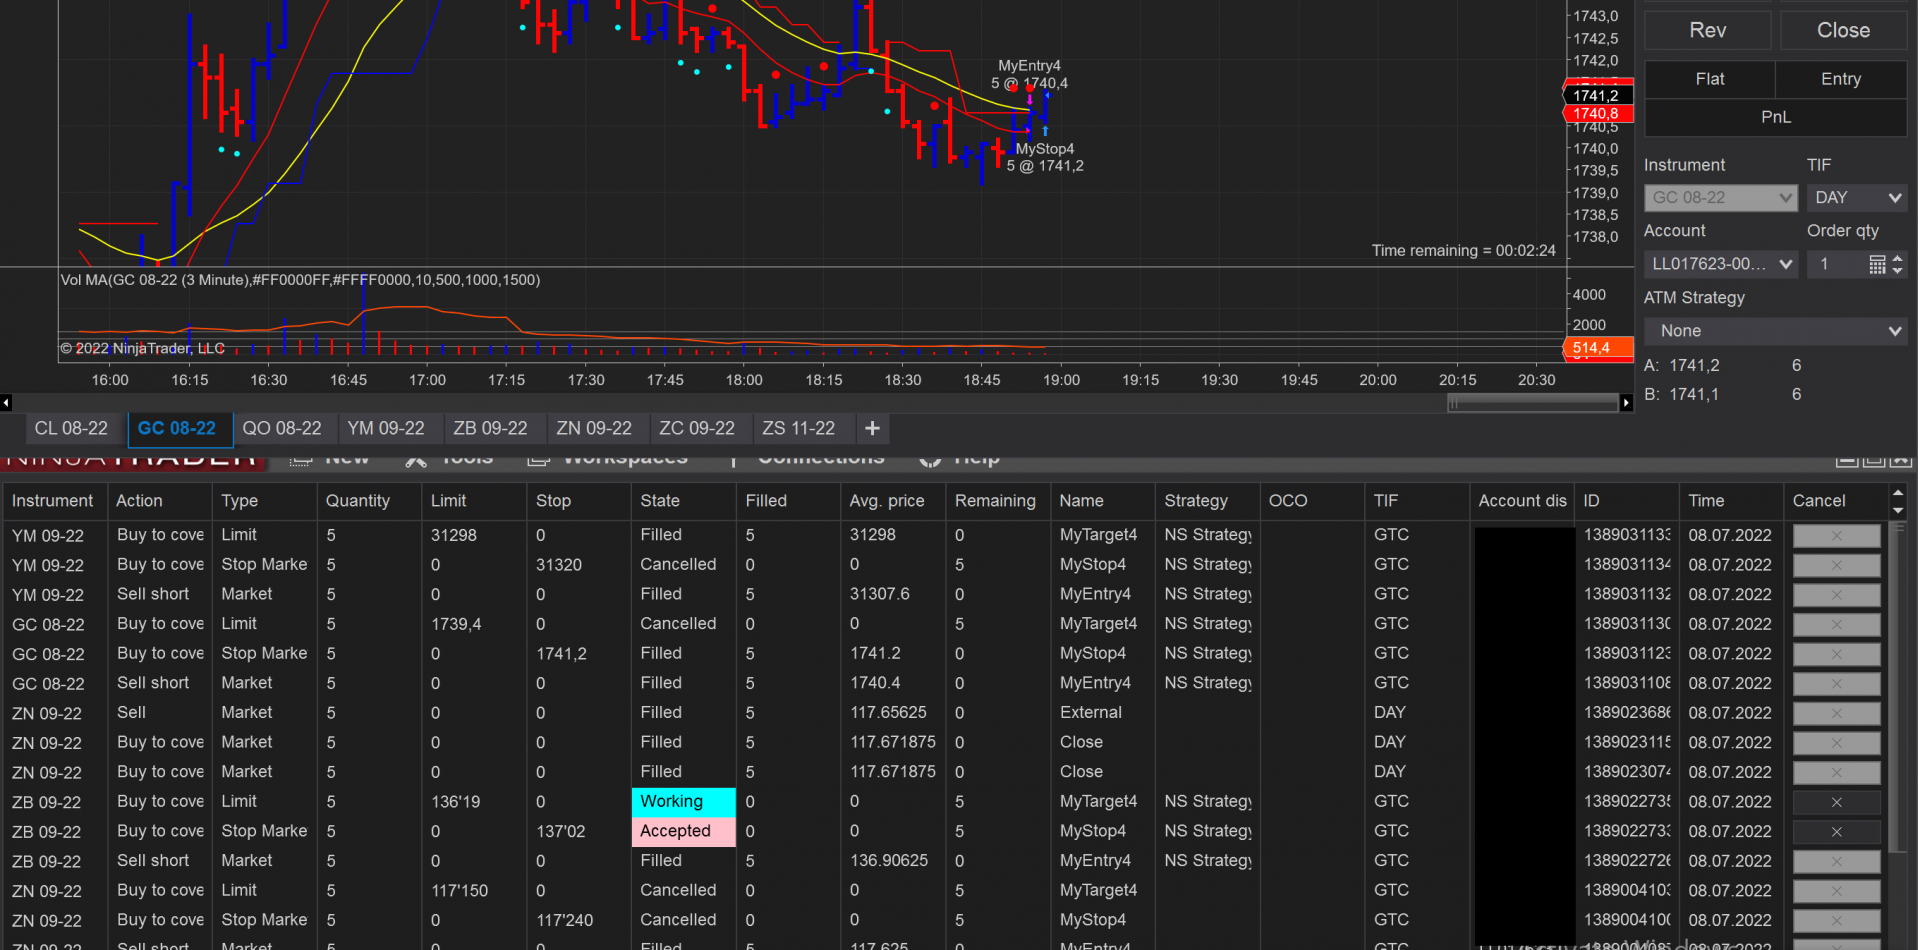Click the orders grid vertical scrollbar thumb
Screen dimensions: 1920x950
[x=1897, y=688]
